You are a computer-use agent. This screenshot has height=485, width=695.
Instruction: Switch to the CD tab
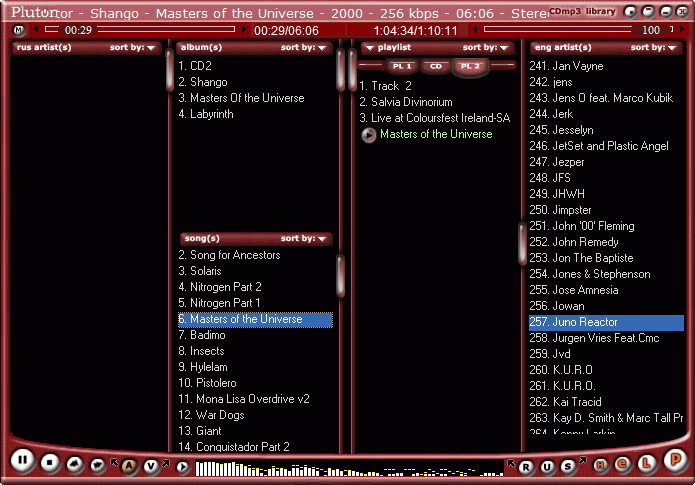[436, 66]
